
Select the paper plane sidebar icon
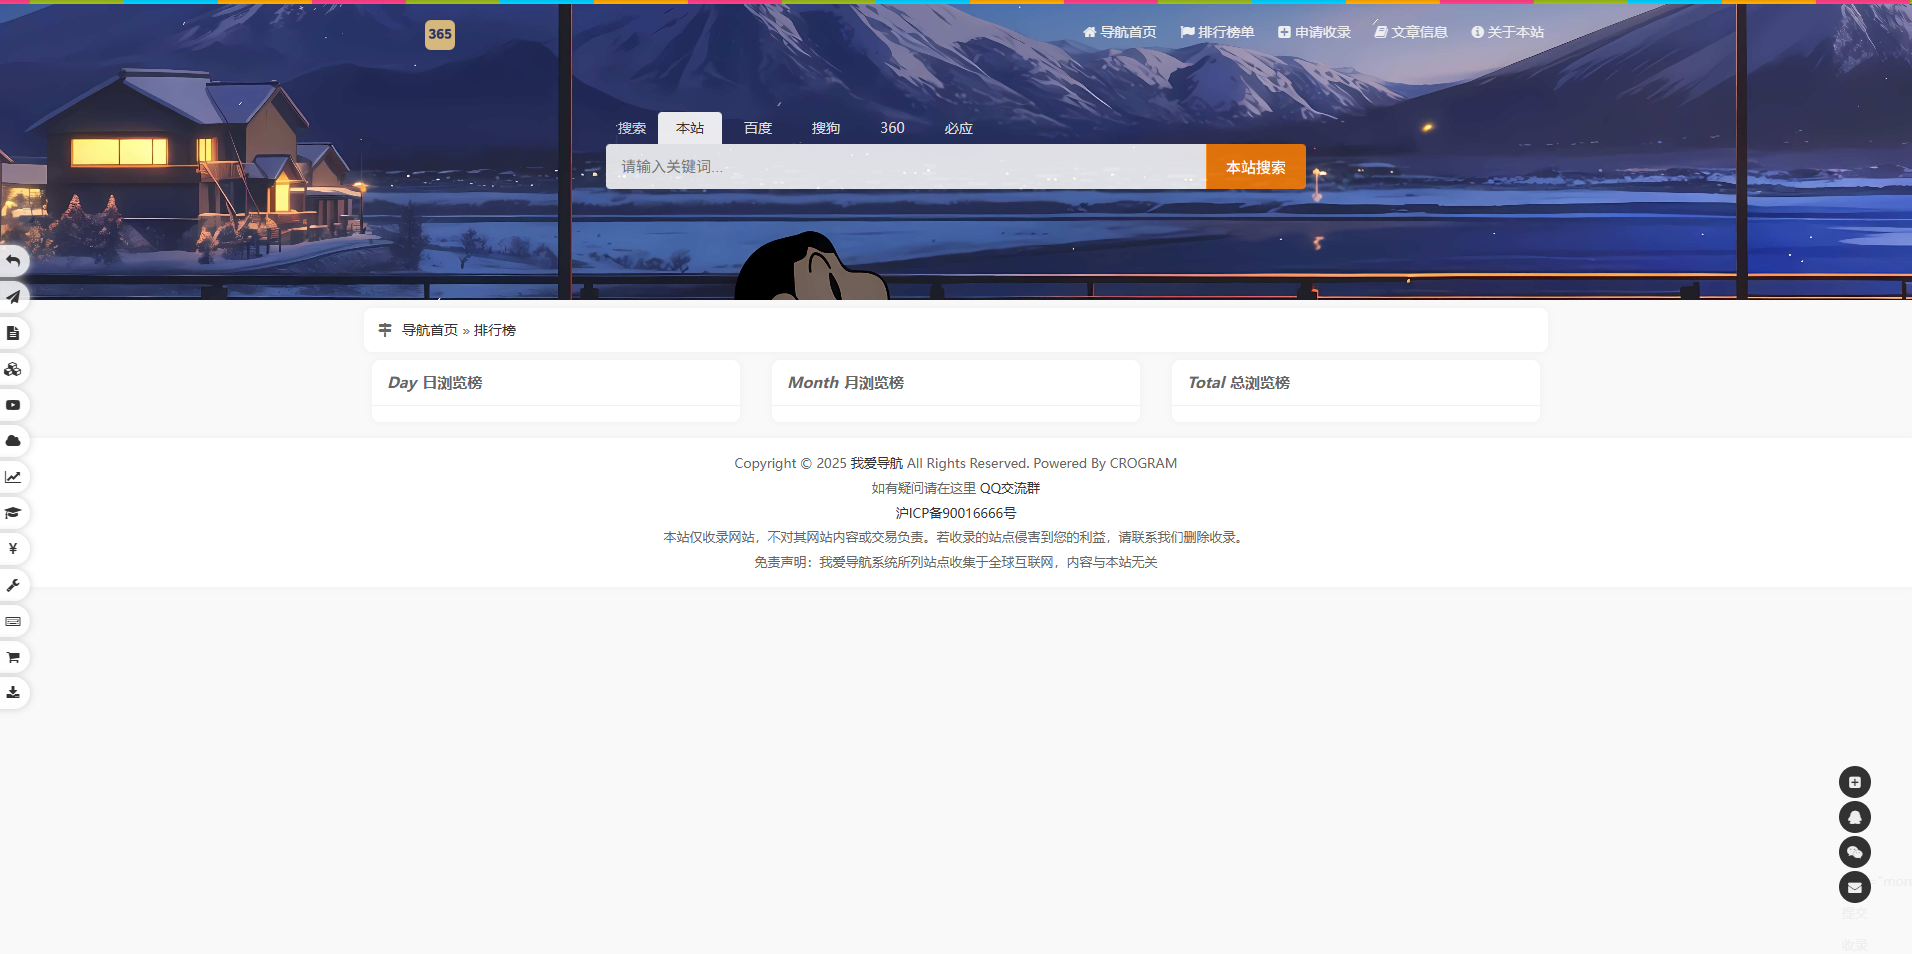pos(13,296)
